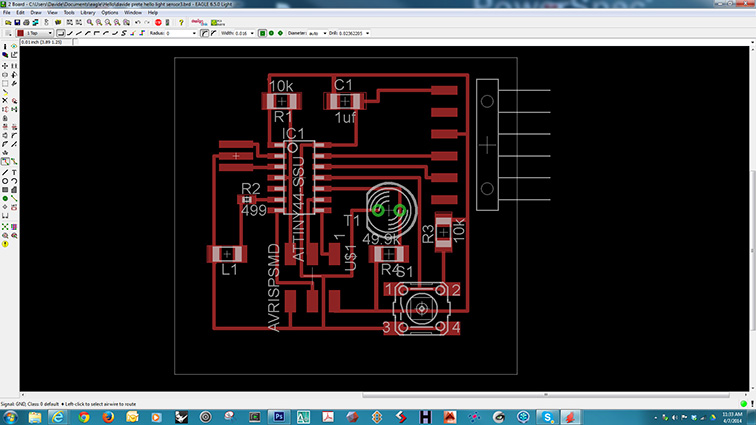
Task: Select the Smash tool
Action: pyautogui.click(x=5, y=135)
